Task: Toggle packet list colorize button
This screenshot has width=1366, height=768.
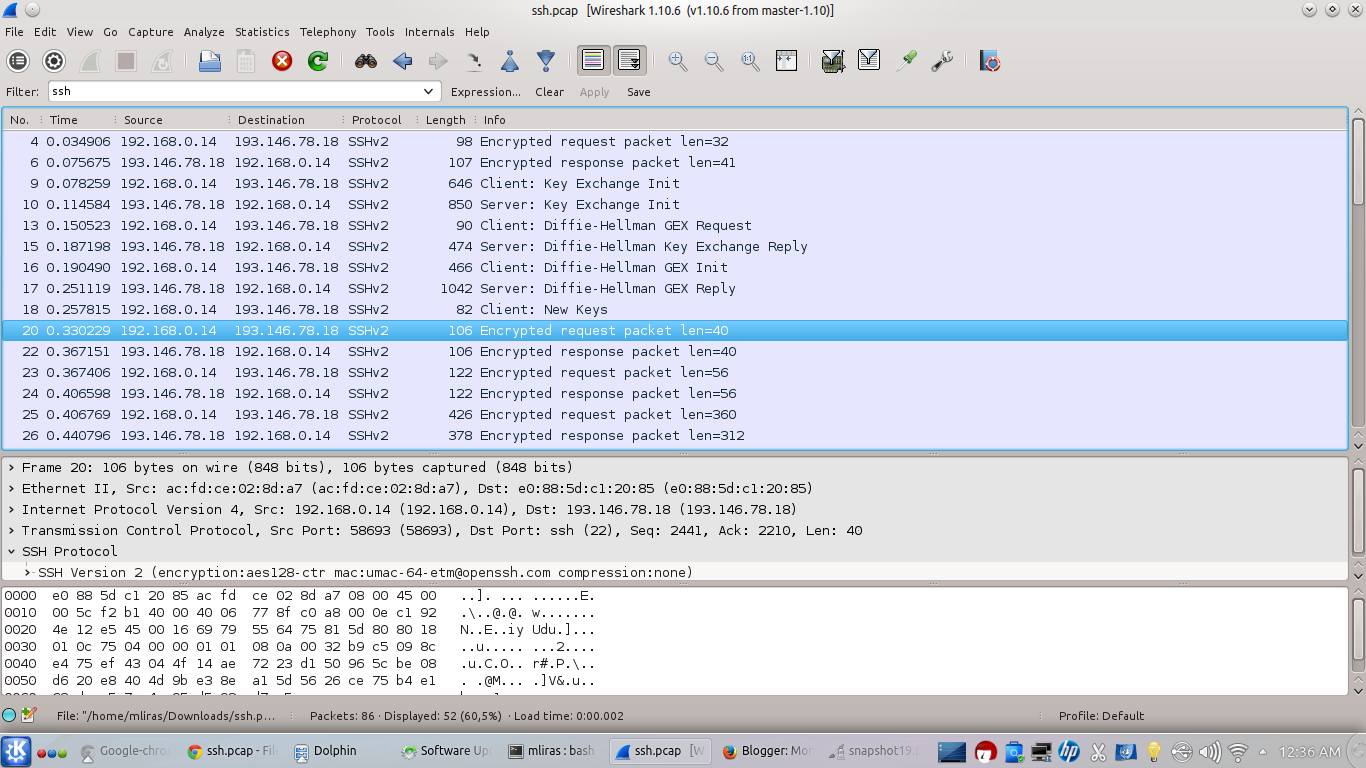Action: (593, 61)
